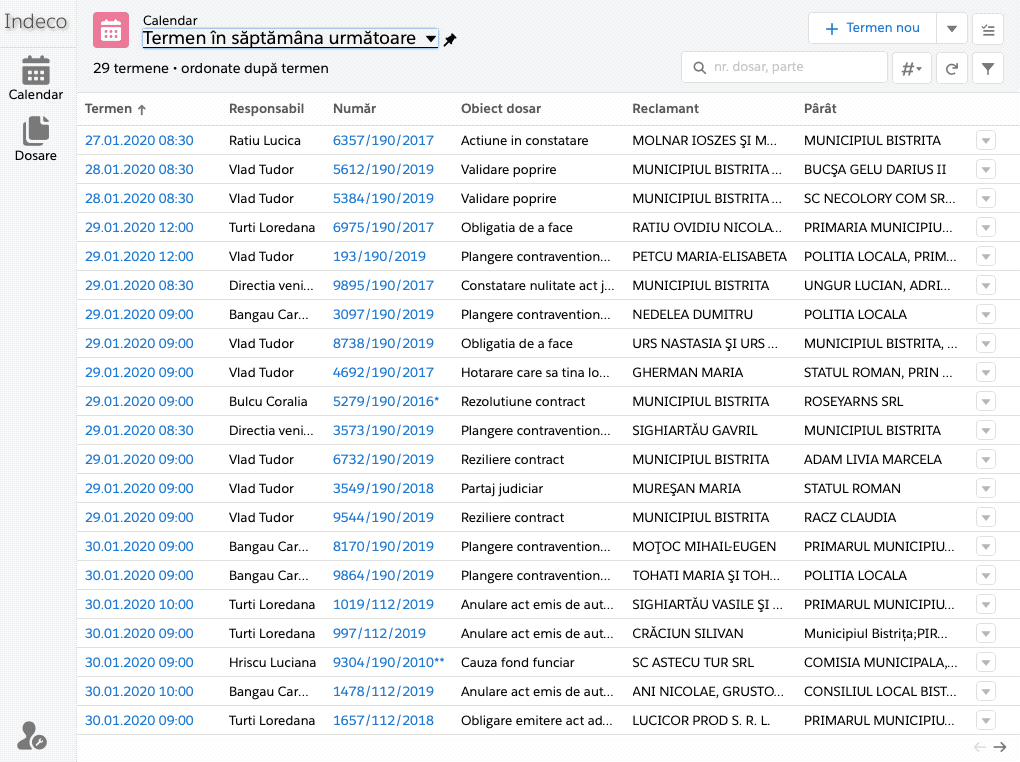Image resolution: width=1020 pixels, height=762 pixels.
Task: Open termen 27.01.2020 08:30 link
Action: pyautogui.click(x=139, y=141)
